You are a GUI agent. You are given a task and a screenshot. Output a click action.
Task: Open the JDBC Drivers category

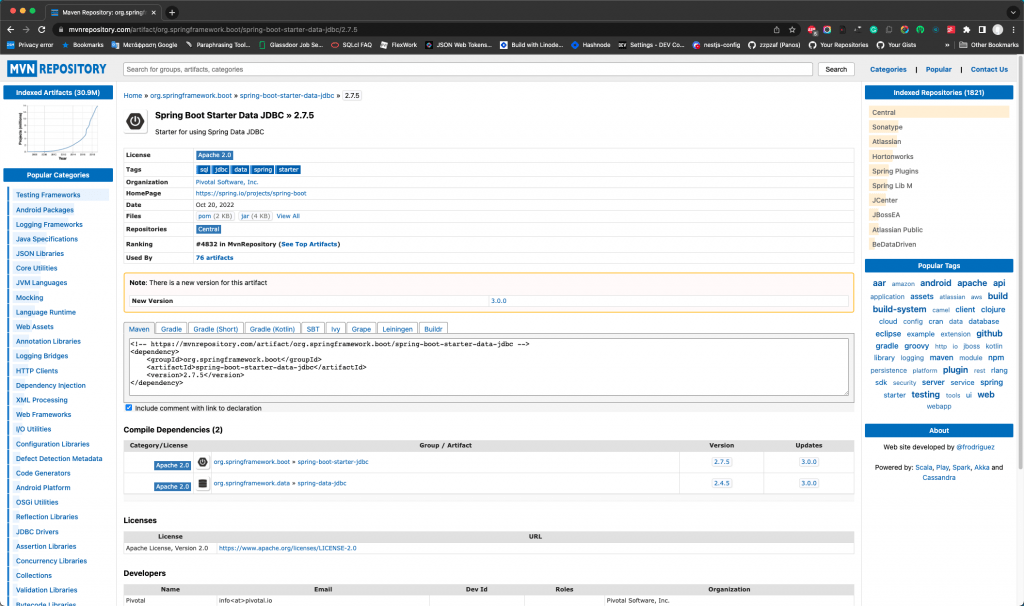coord(37,532)
